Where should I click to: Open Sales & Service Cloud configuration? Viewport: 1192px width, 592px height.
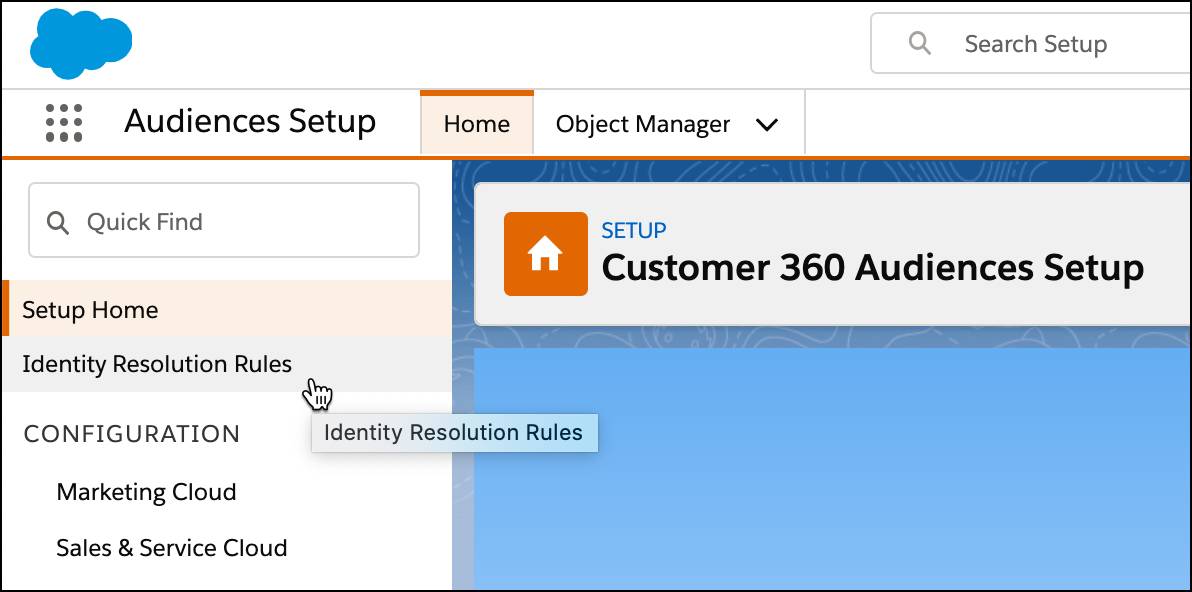(172, 547)
